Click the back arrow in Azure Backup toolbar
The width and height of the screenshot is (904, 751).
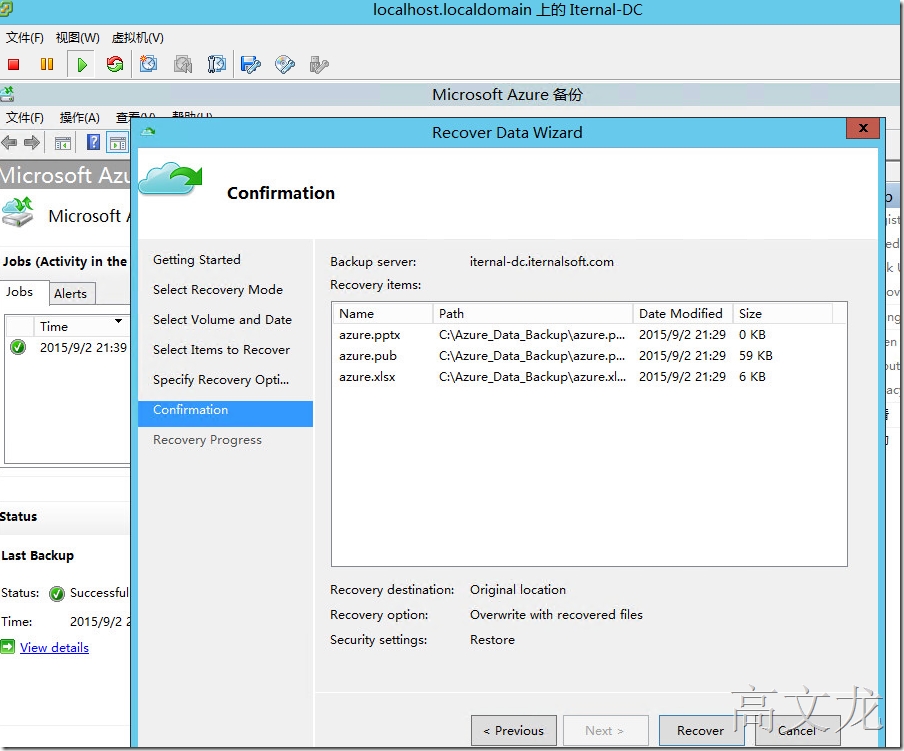[x=9, y=142]
